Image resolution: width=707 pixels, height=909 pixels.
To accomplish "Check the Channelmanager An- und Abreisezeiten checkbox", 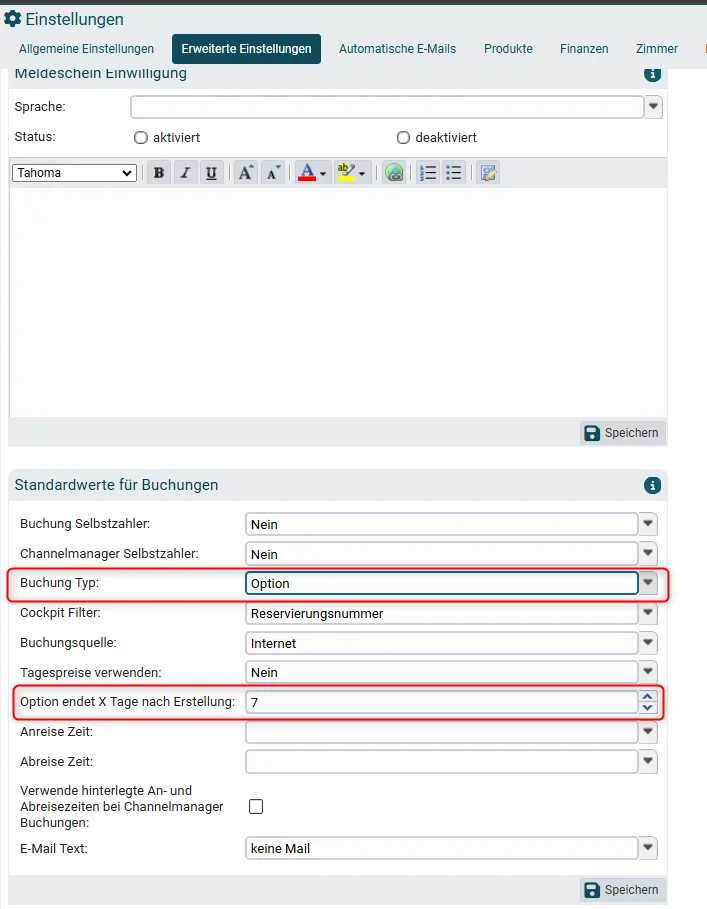I will [x=256, y=806].
